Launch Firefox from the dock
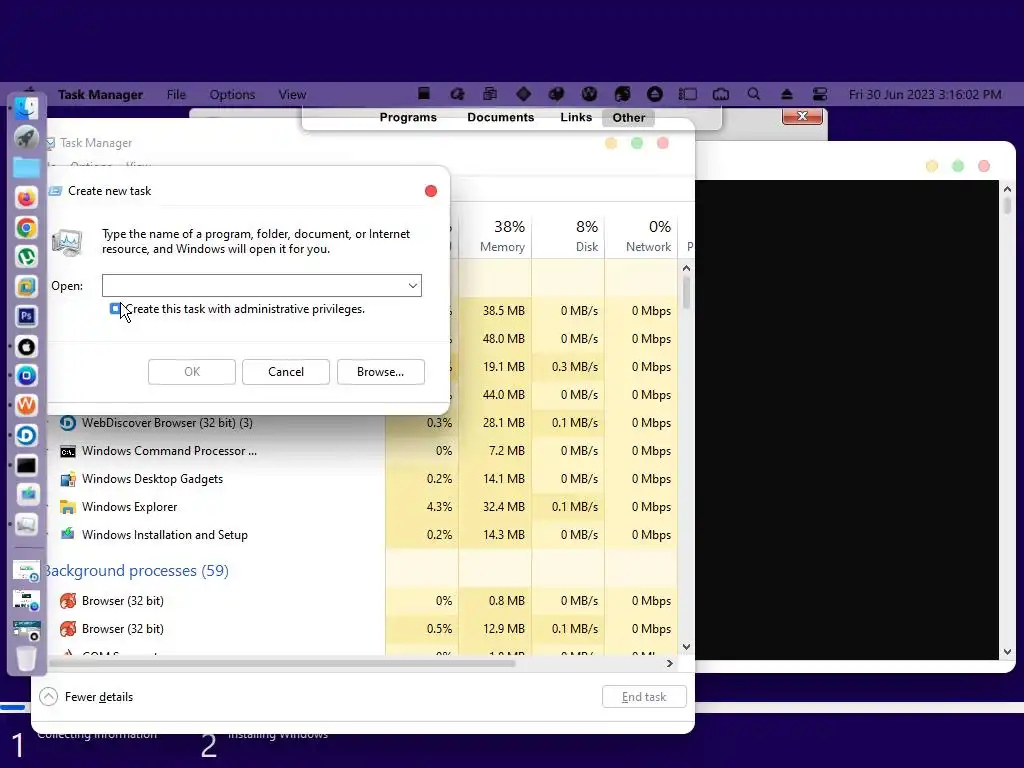 click(x=26, y=197)
